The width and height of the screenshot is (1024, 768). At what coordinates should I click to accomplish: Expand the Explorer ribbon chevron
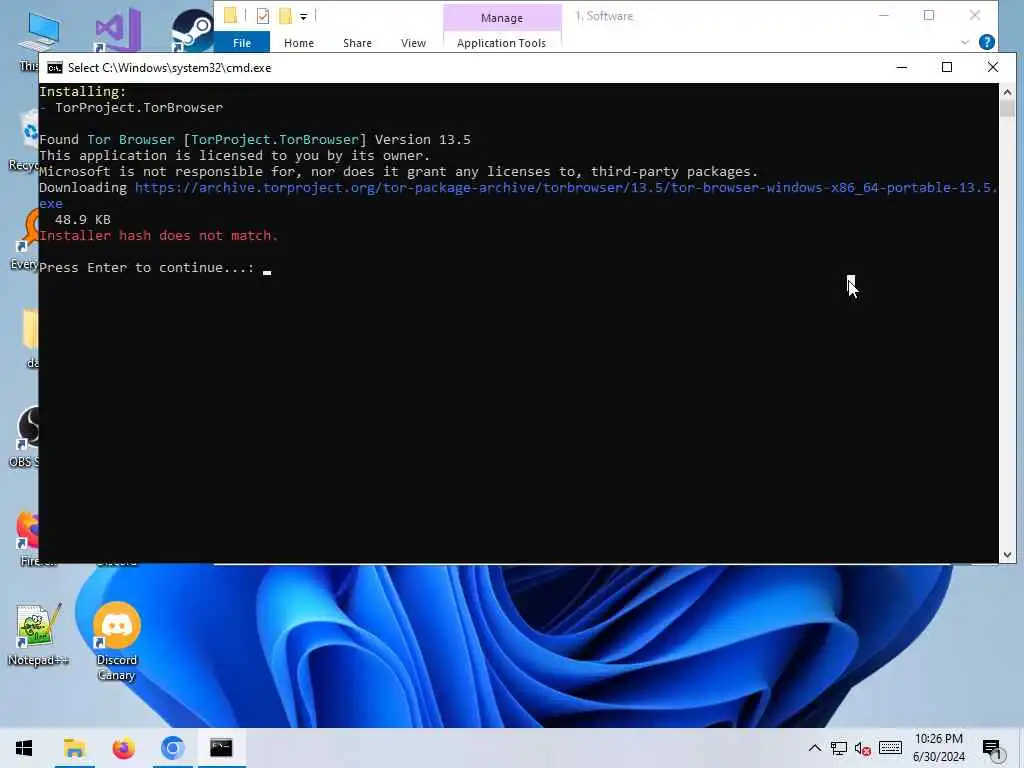[x=965, y=42]
